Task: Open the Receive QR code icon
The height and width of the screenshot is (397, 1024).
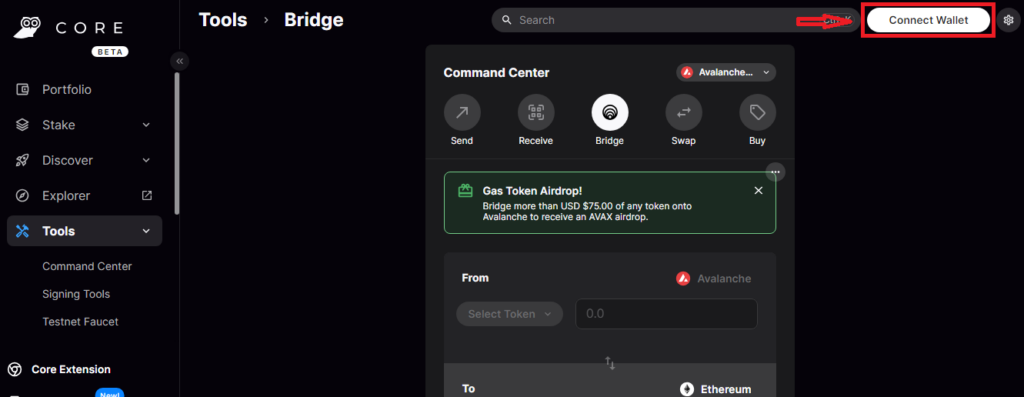Action: 536,112
